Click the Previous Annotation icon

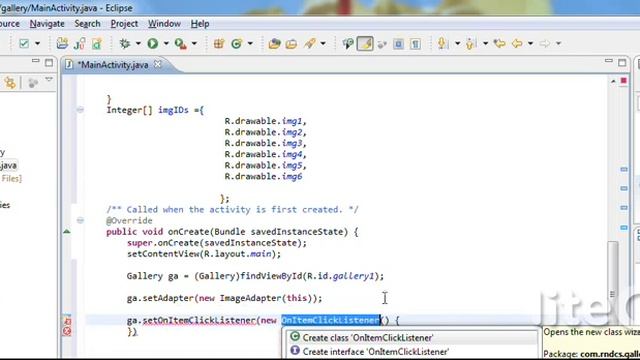click(x=471, y=43)
